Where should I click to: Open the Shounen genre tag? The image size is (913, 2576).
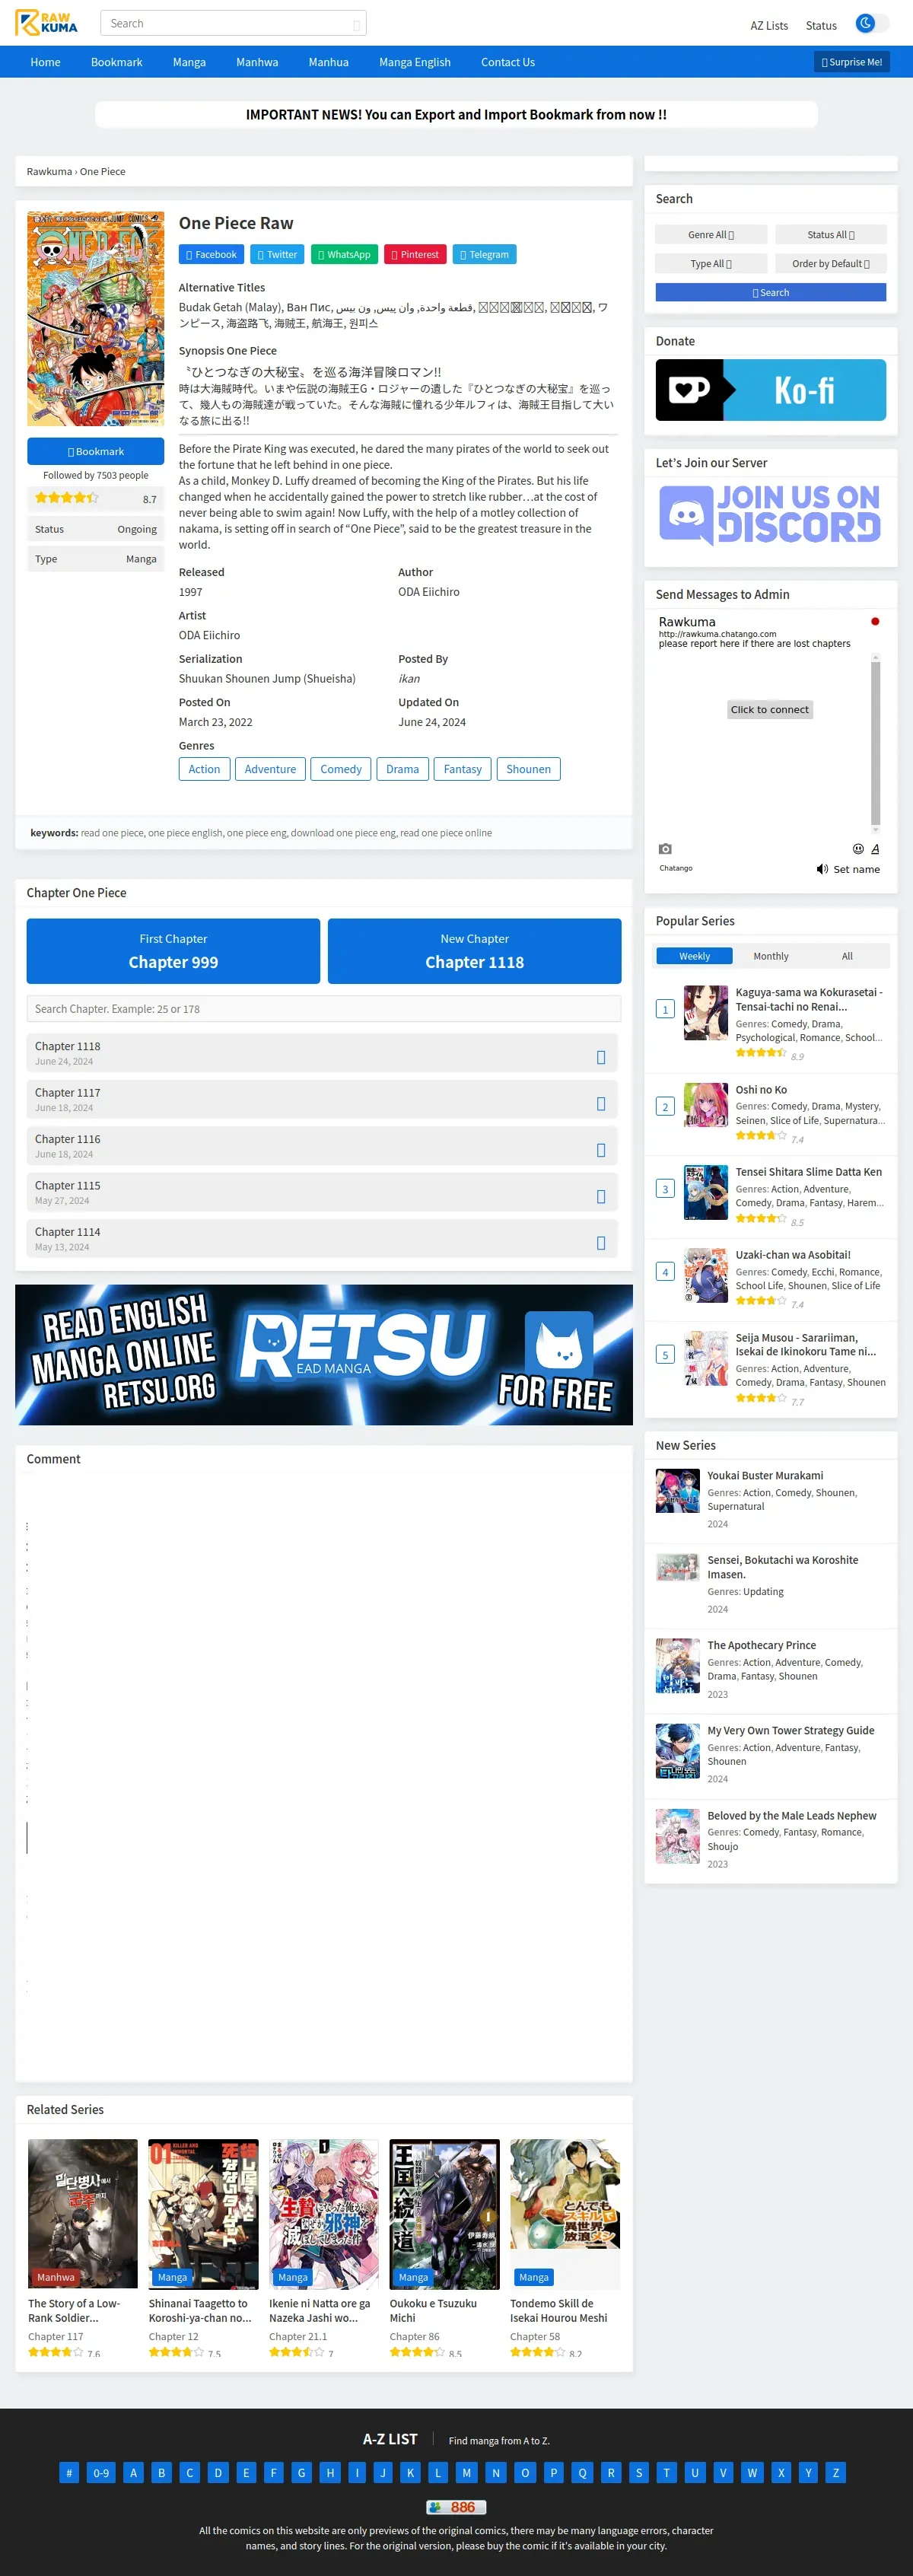pos(528,769)
